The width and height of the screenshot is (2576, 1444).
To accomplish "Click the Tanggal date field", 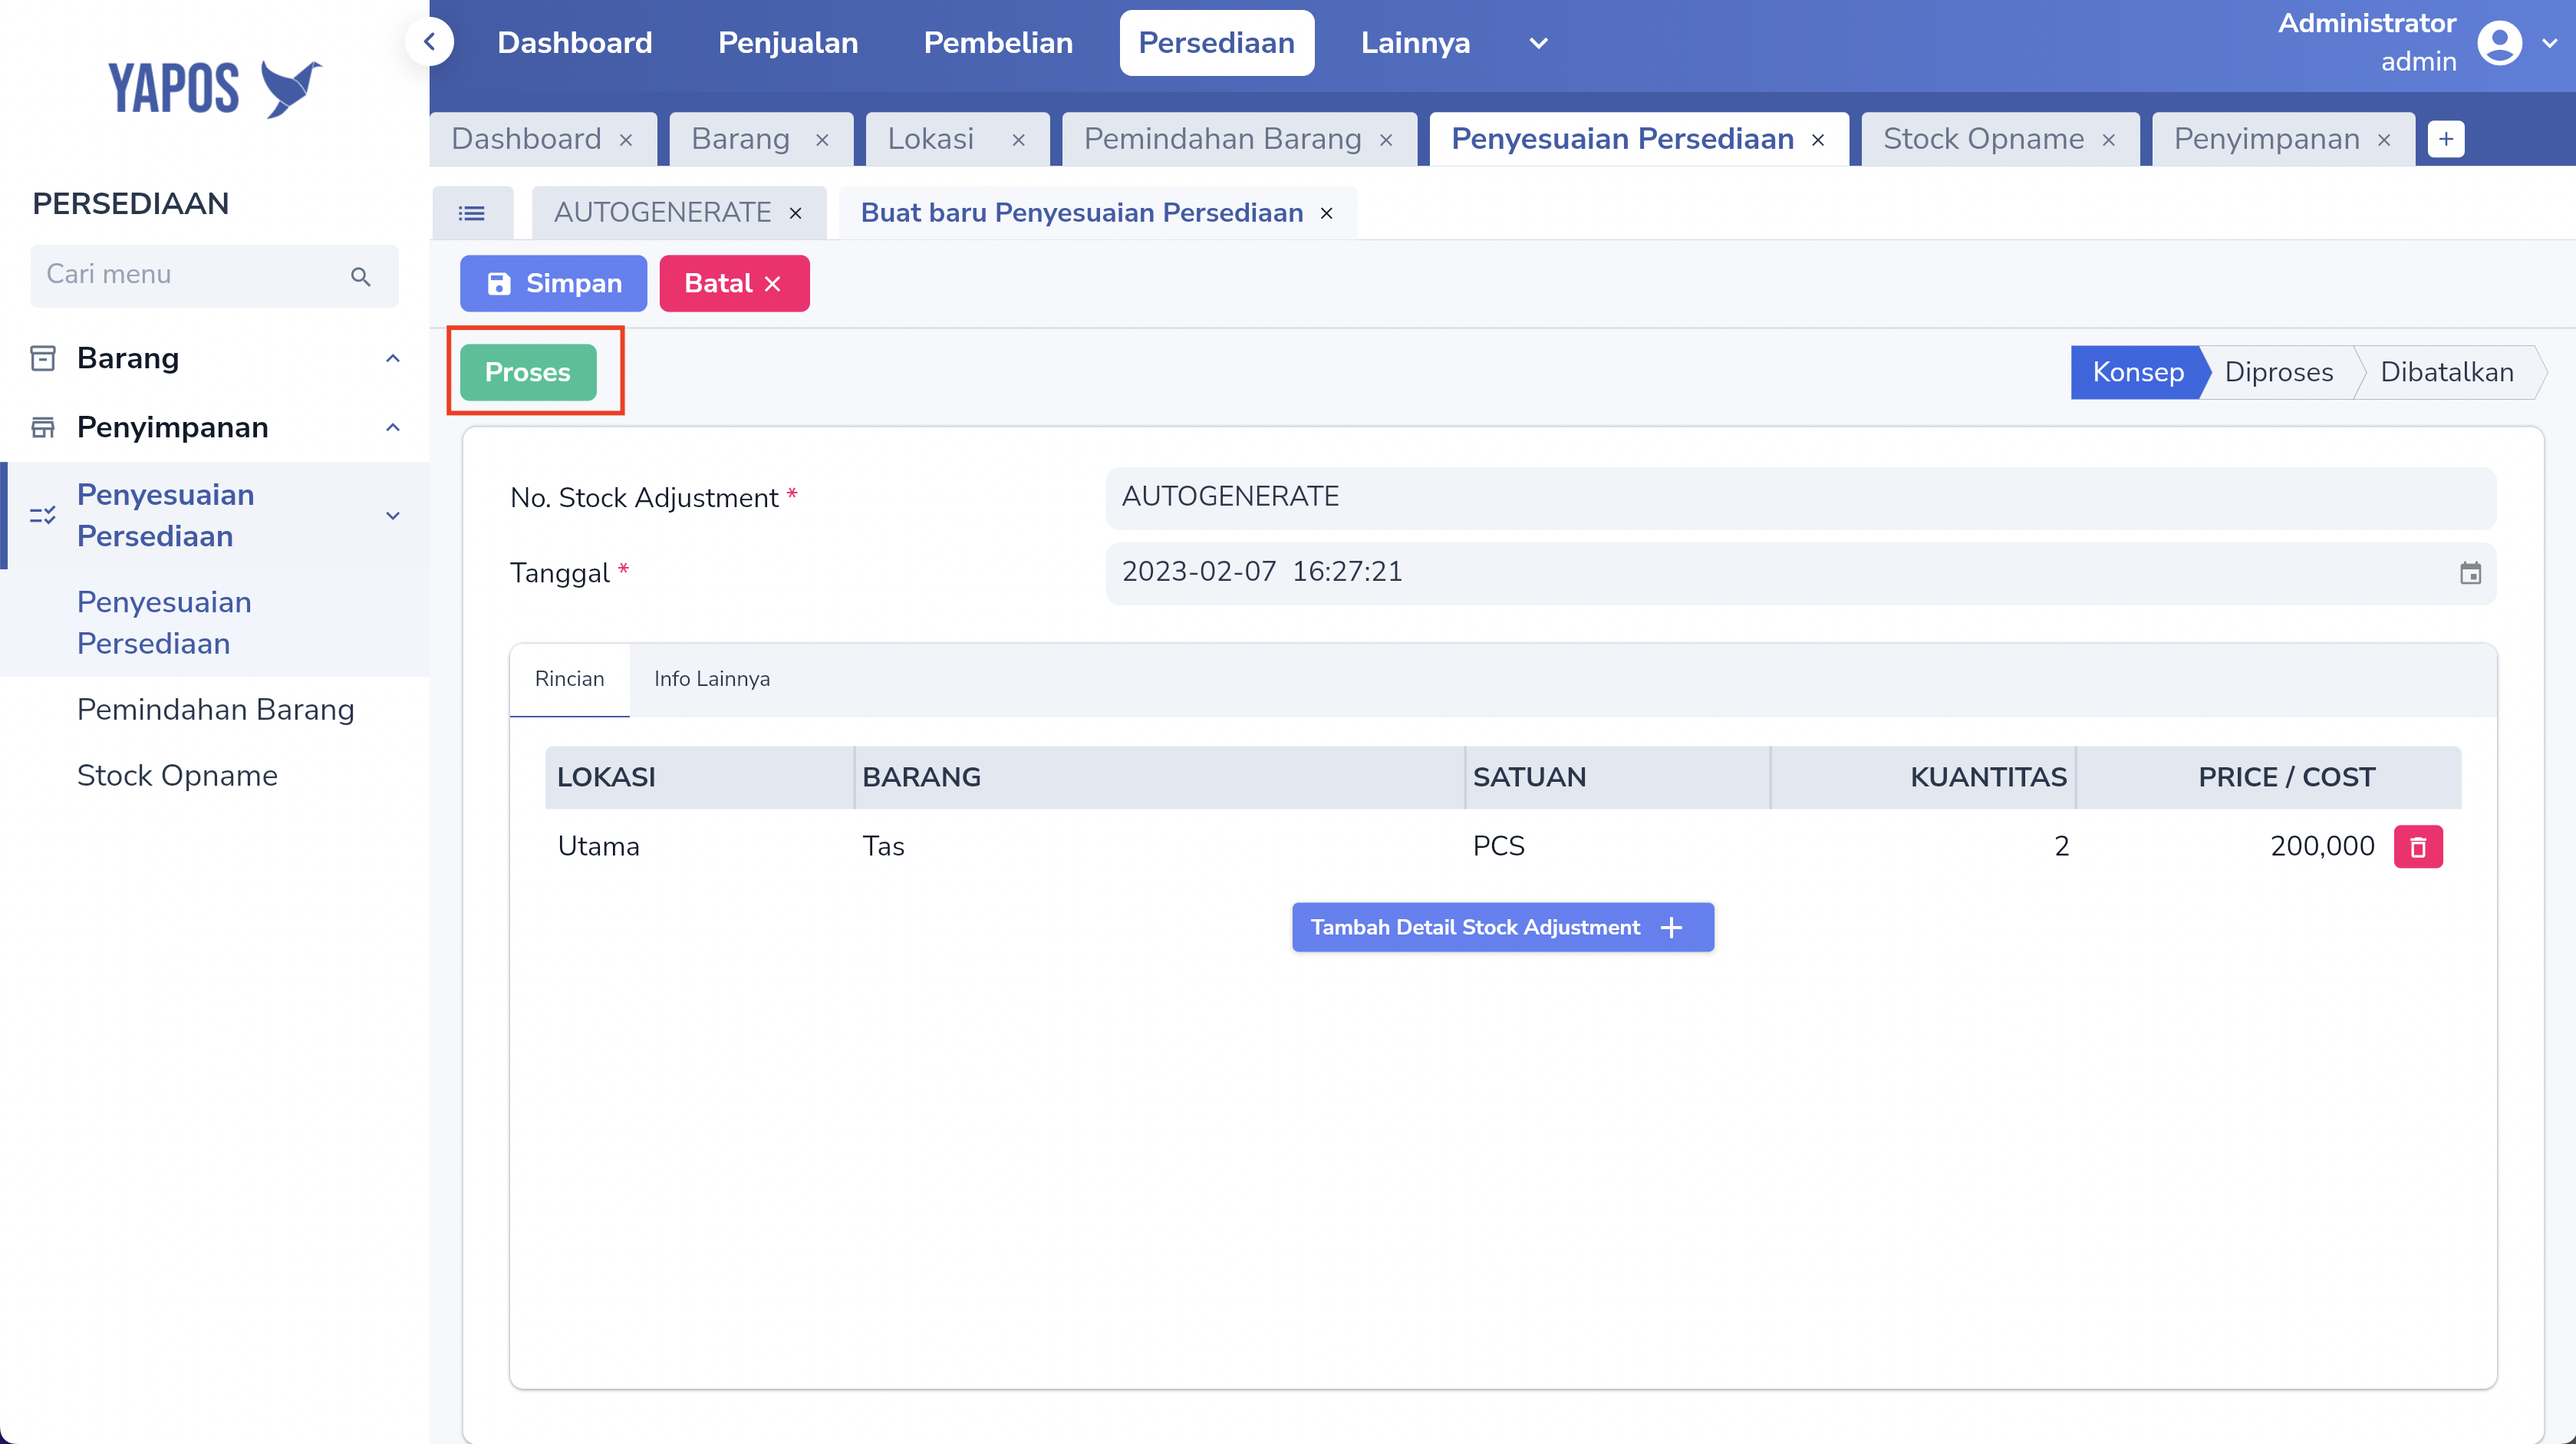I will (x=1800, y=573).
